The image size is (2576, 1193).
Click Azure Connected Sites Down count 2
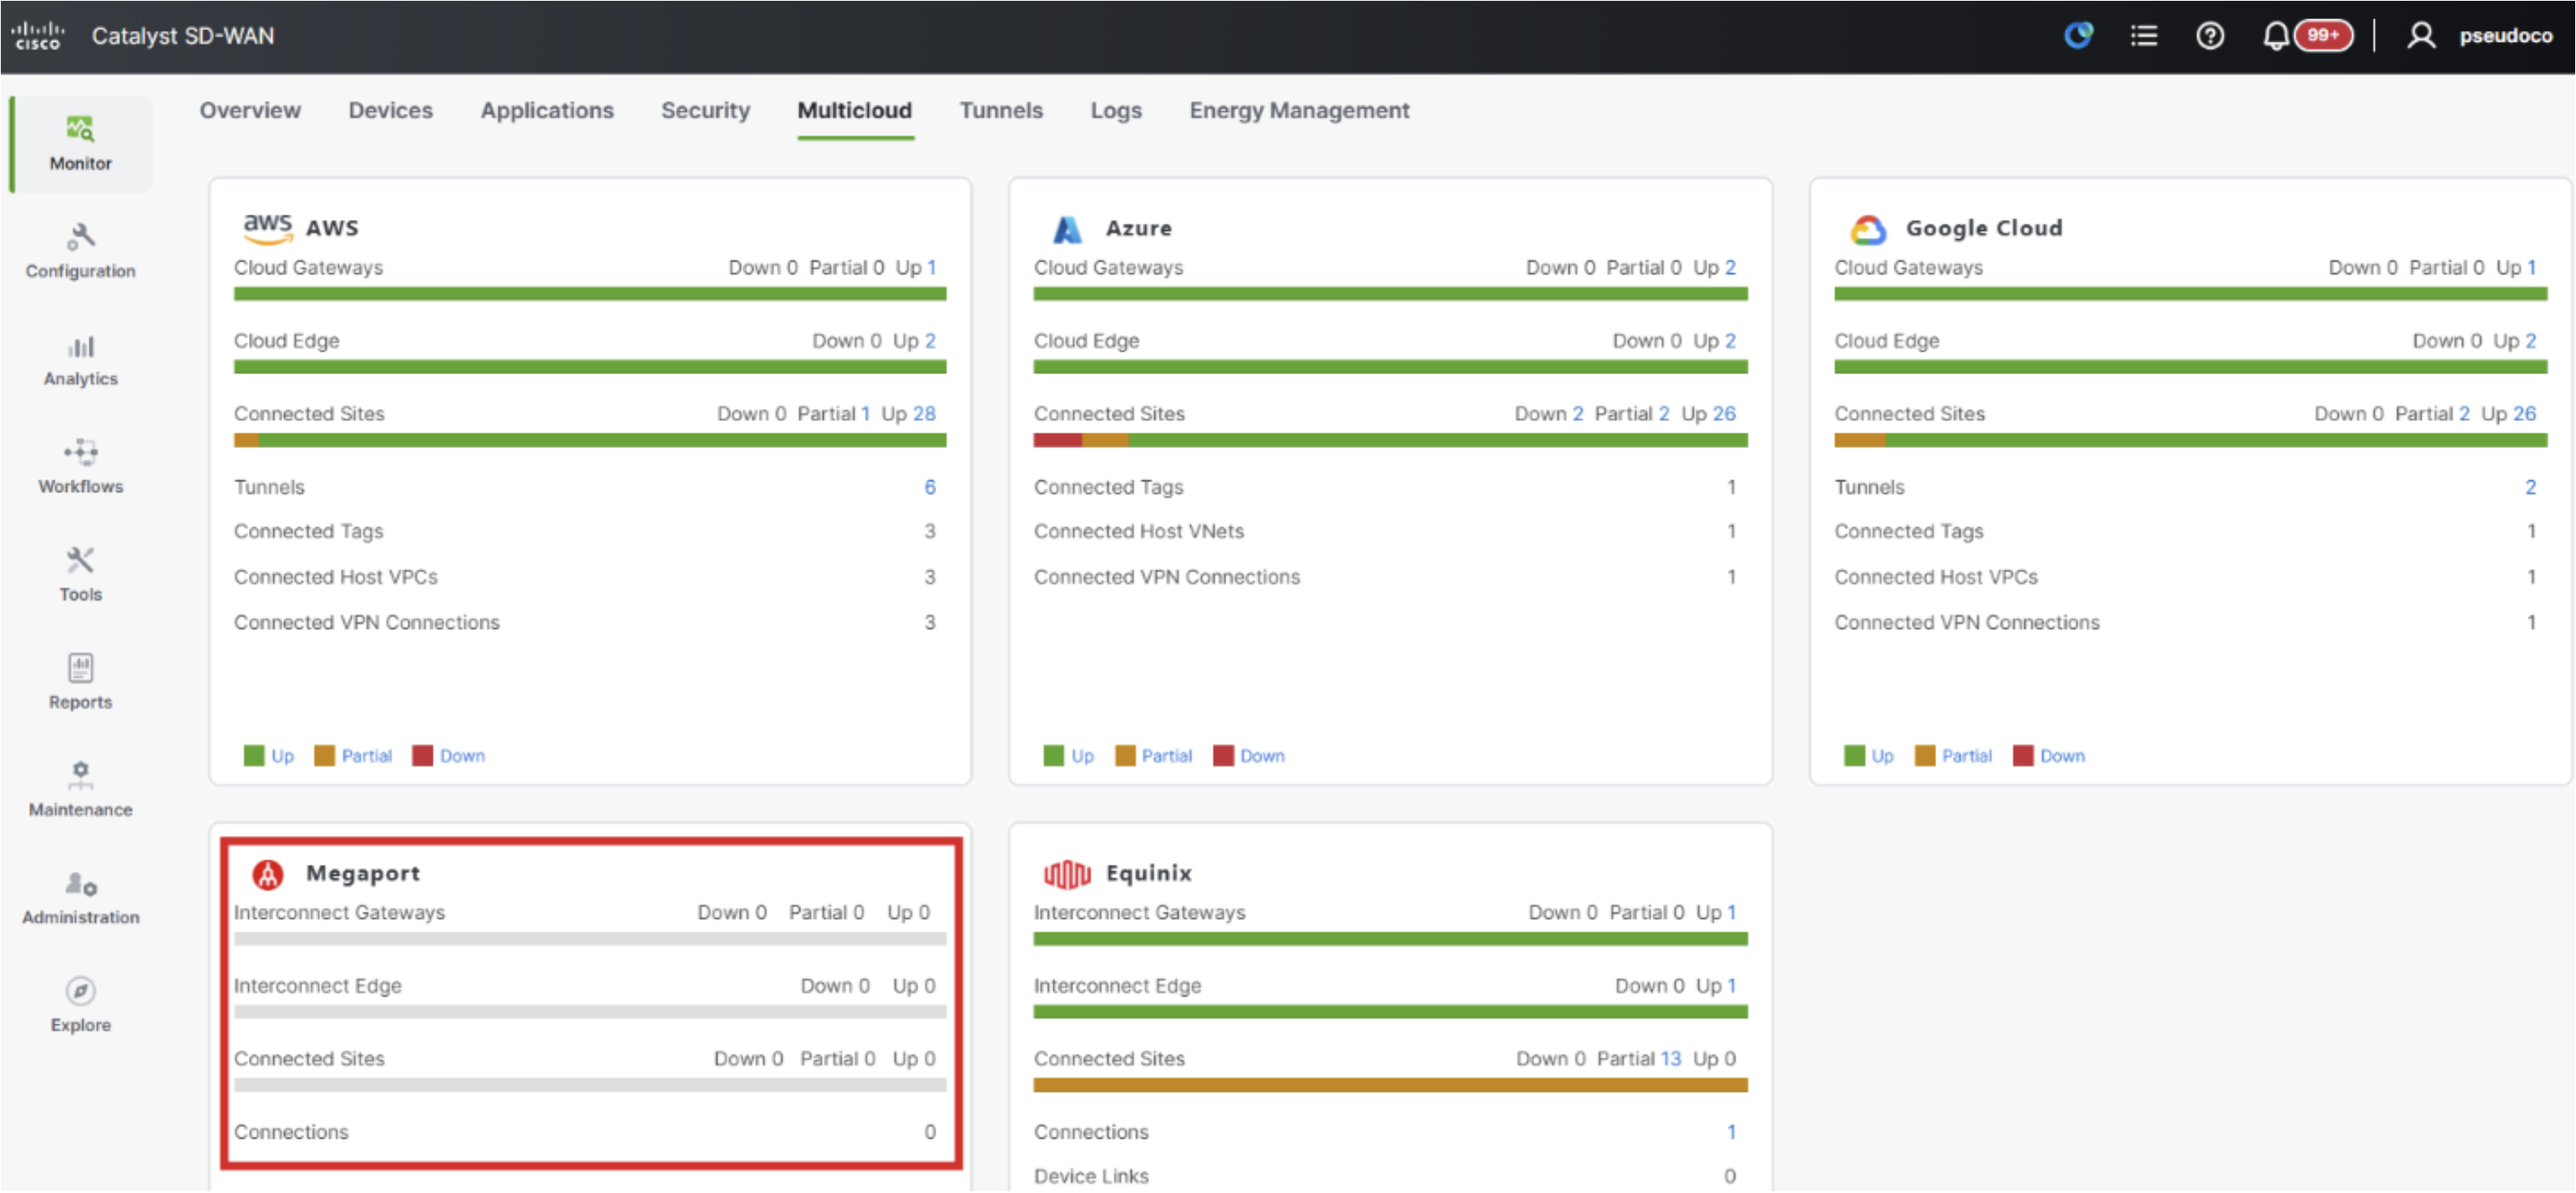pyautogui.click(x=1577, y=413)
